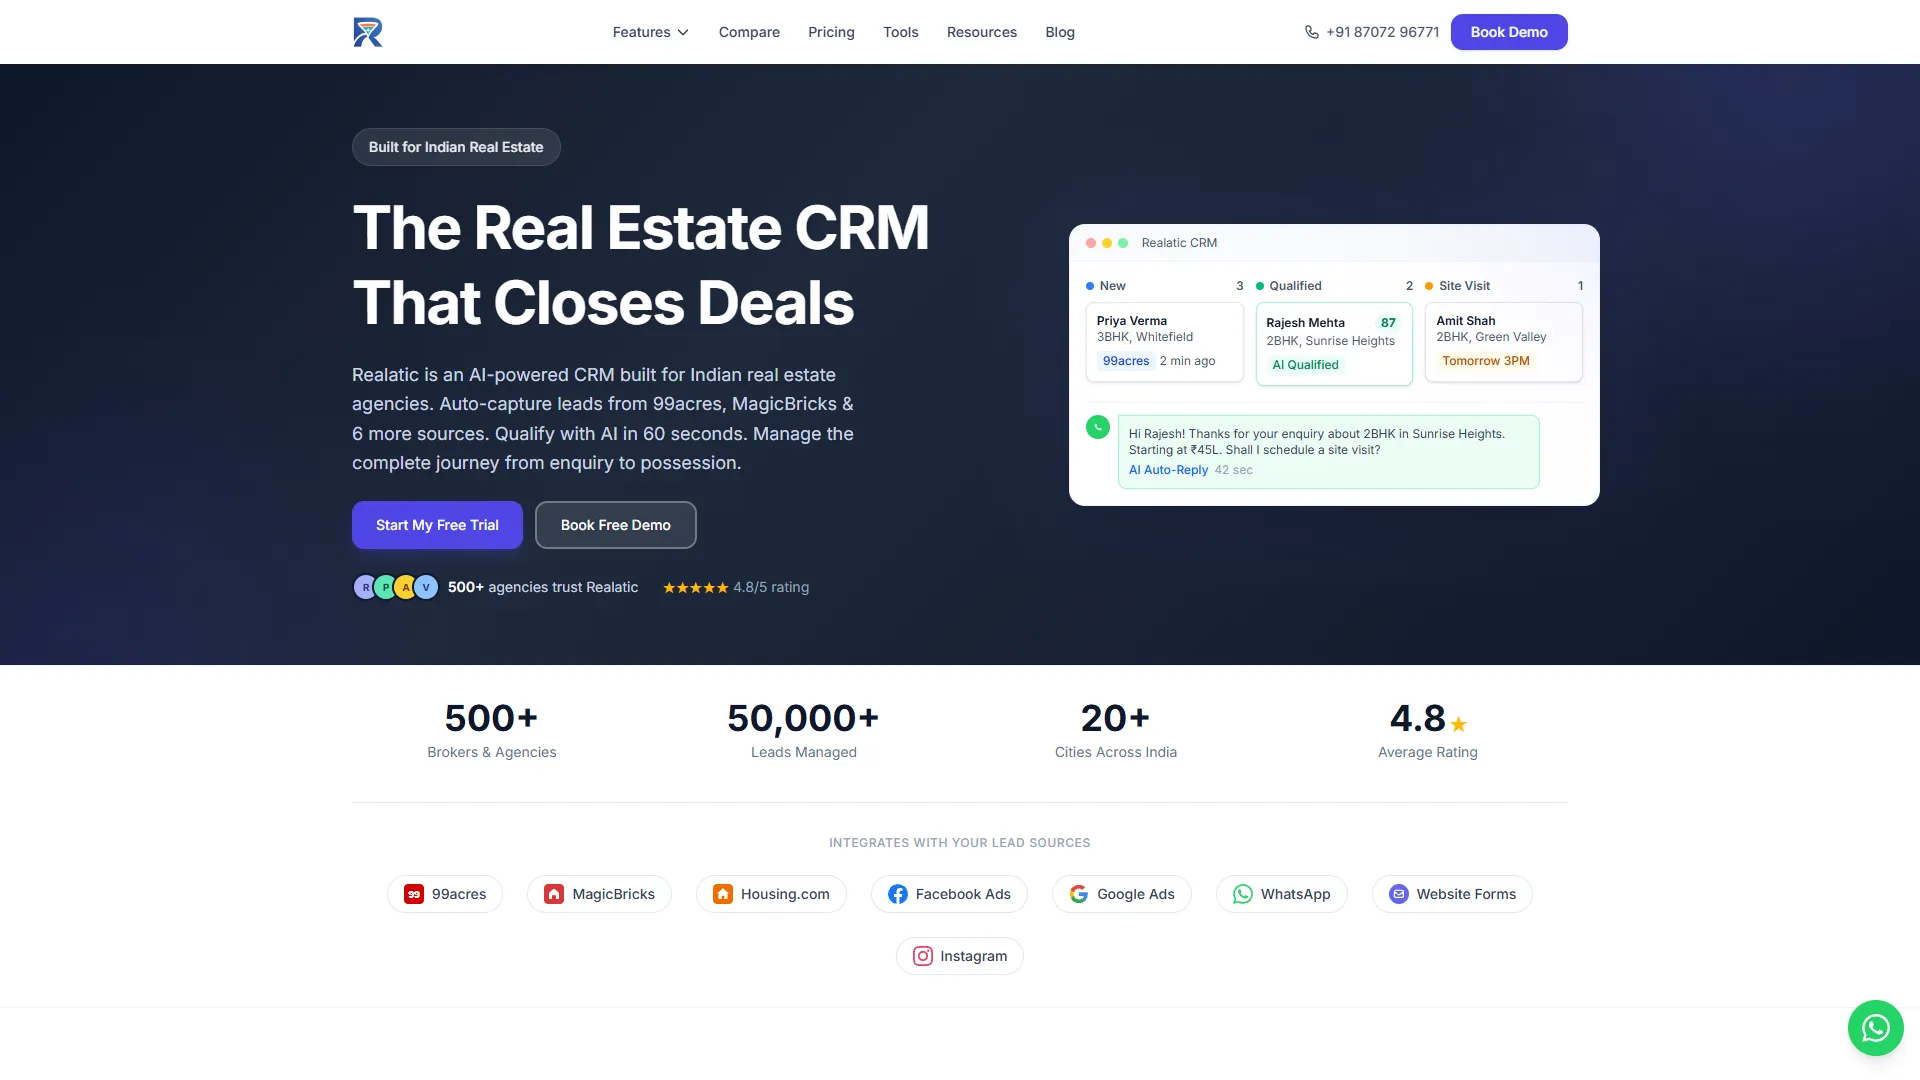Click the 99acres logo icon

coord(414,894)
